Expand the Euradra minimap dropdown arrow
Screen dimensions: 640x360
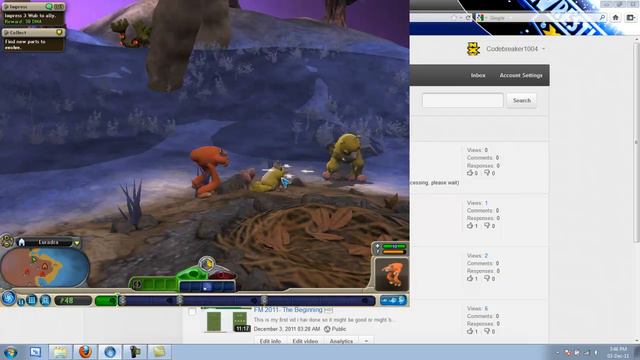tap(77, 243)
